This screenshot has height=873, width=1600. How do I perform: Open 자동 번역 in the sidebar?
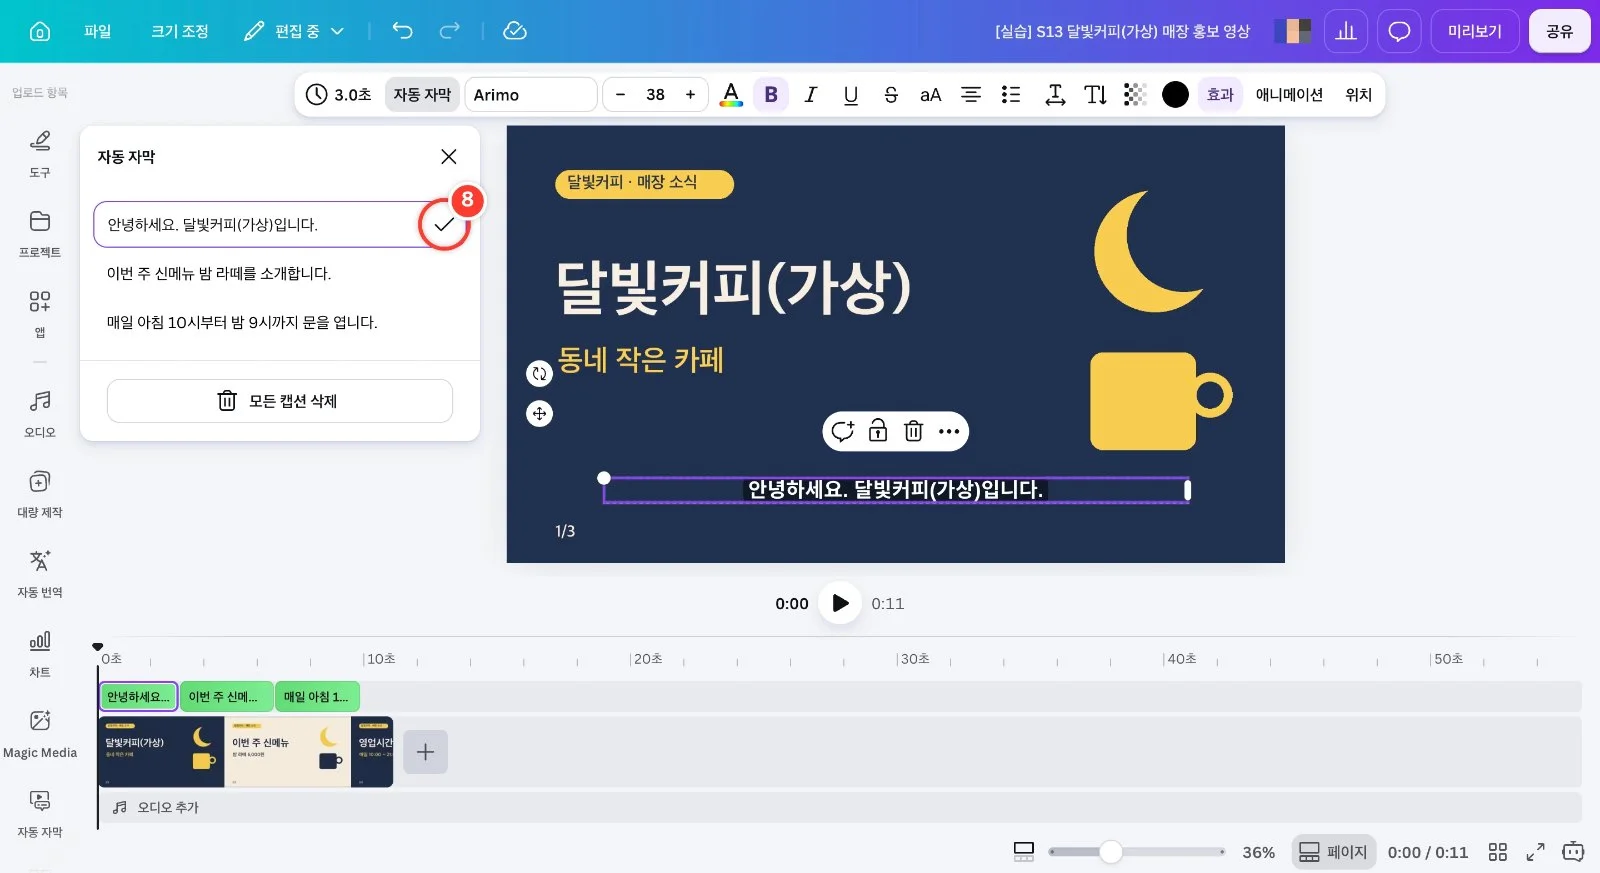point(40,573)
